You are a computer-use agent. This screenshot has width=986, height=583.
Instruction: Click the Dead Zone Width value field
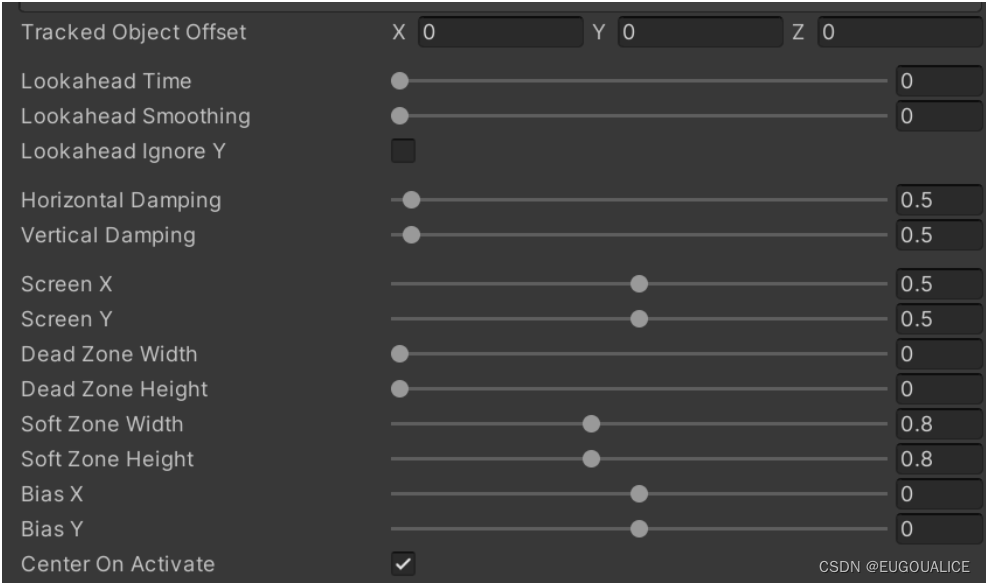(938, 354)
